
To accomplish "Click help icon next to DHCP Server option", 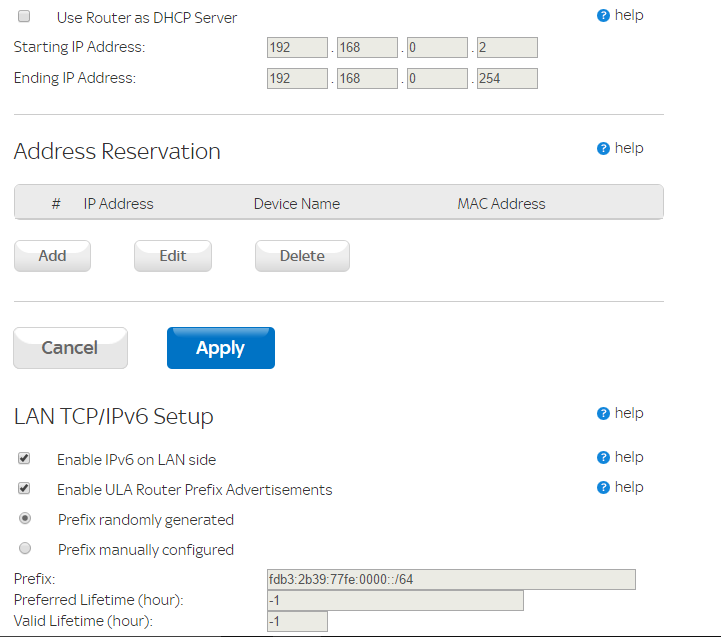I will [x=603, y=16].
